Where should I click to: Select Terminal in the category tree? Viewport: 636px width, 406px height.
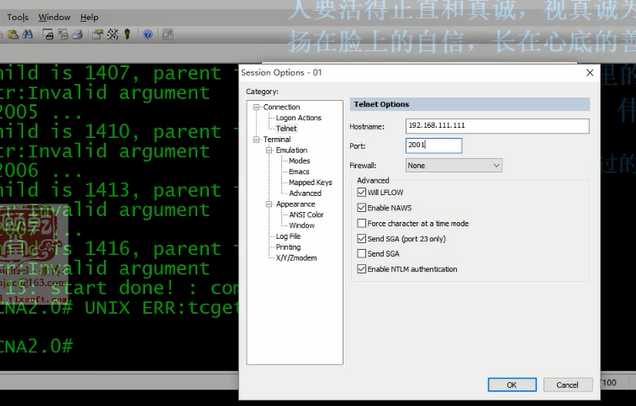tap(277, 140)
